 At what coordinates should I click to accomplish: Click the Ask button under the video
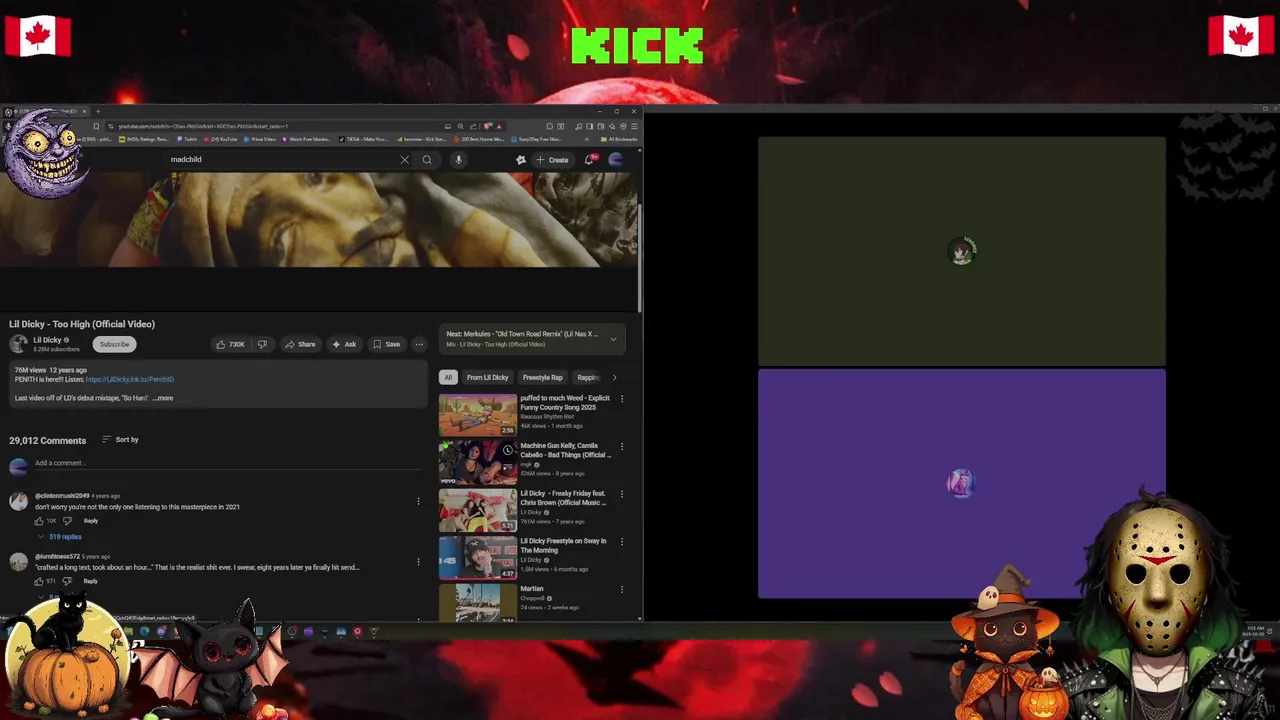click(344, 344)
